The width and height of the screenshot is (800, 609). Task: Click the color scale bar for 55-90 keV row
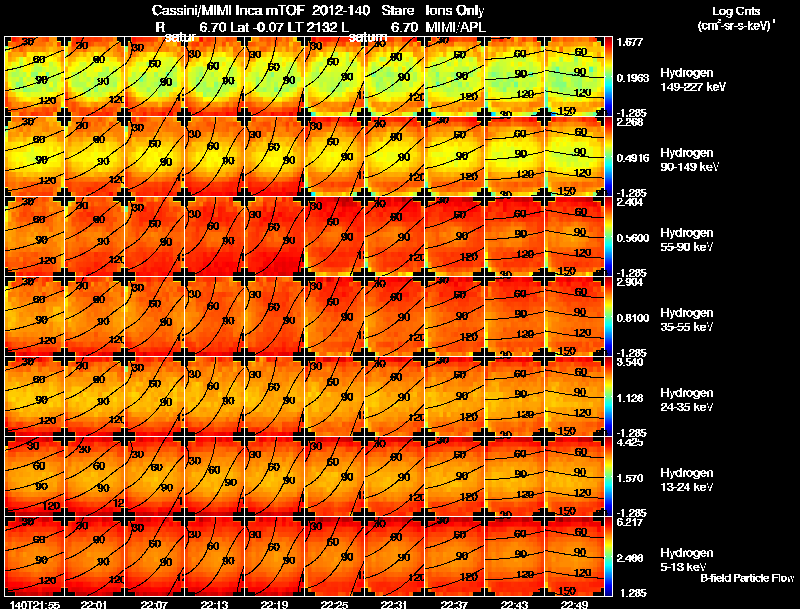608,236
